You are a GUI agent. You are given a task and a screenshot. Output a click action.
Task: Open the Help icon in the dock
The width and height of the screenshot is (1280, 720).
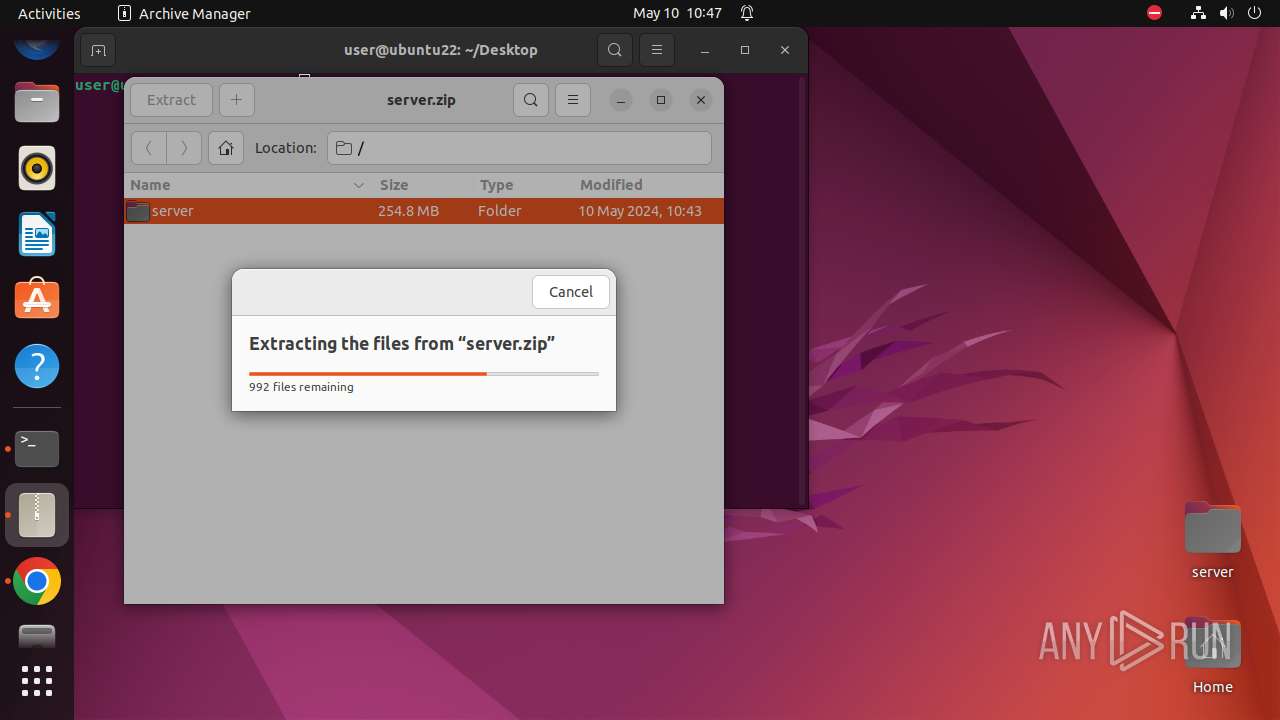click(37, 366)
